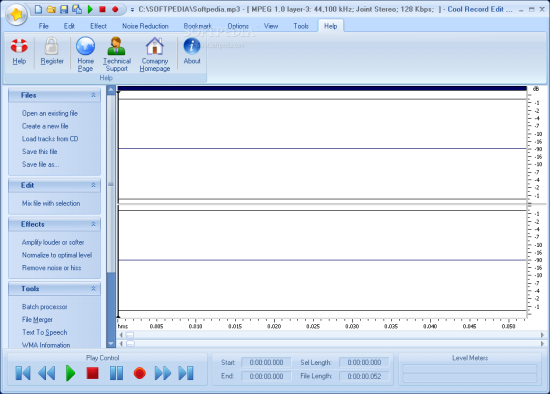550x394 pixels.
Task: Click the Fast forward playback button
Action: [x=163, y=373]
